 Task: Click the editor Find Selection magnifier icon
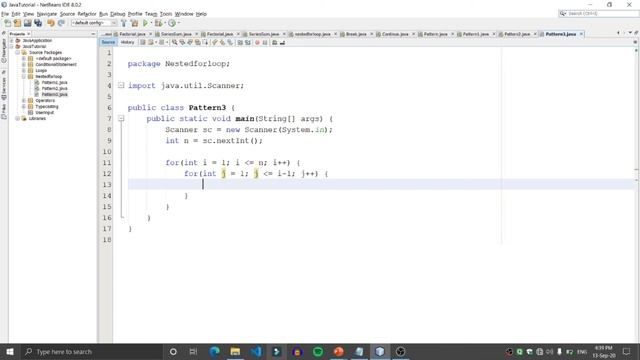175,42
